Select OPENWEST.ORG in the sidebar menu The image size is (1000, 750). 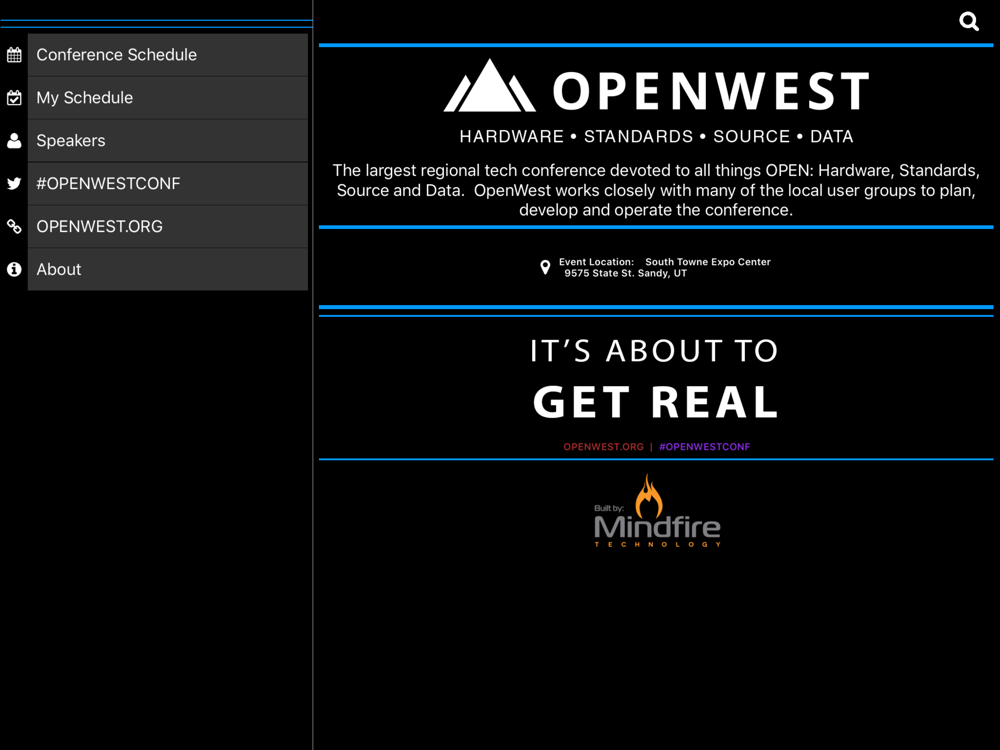point(168,226)
